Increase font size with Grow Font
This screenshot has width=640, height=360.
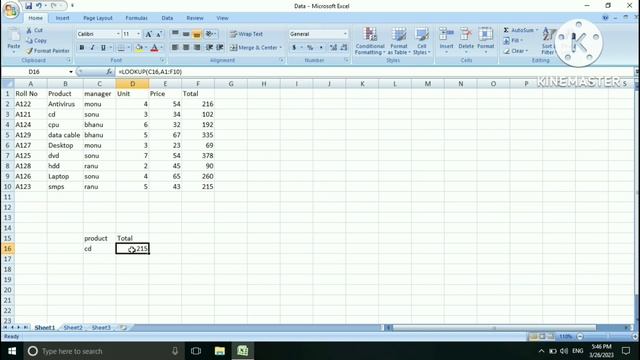(149, 34)
